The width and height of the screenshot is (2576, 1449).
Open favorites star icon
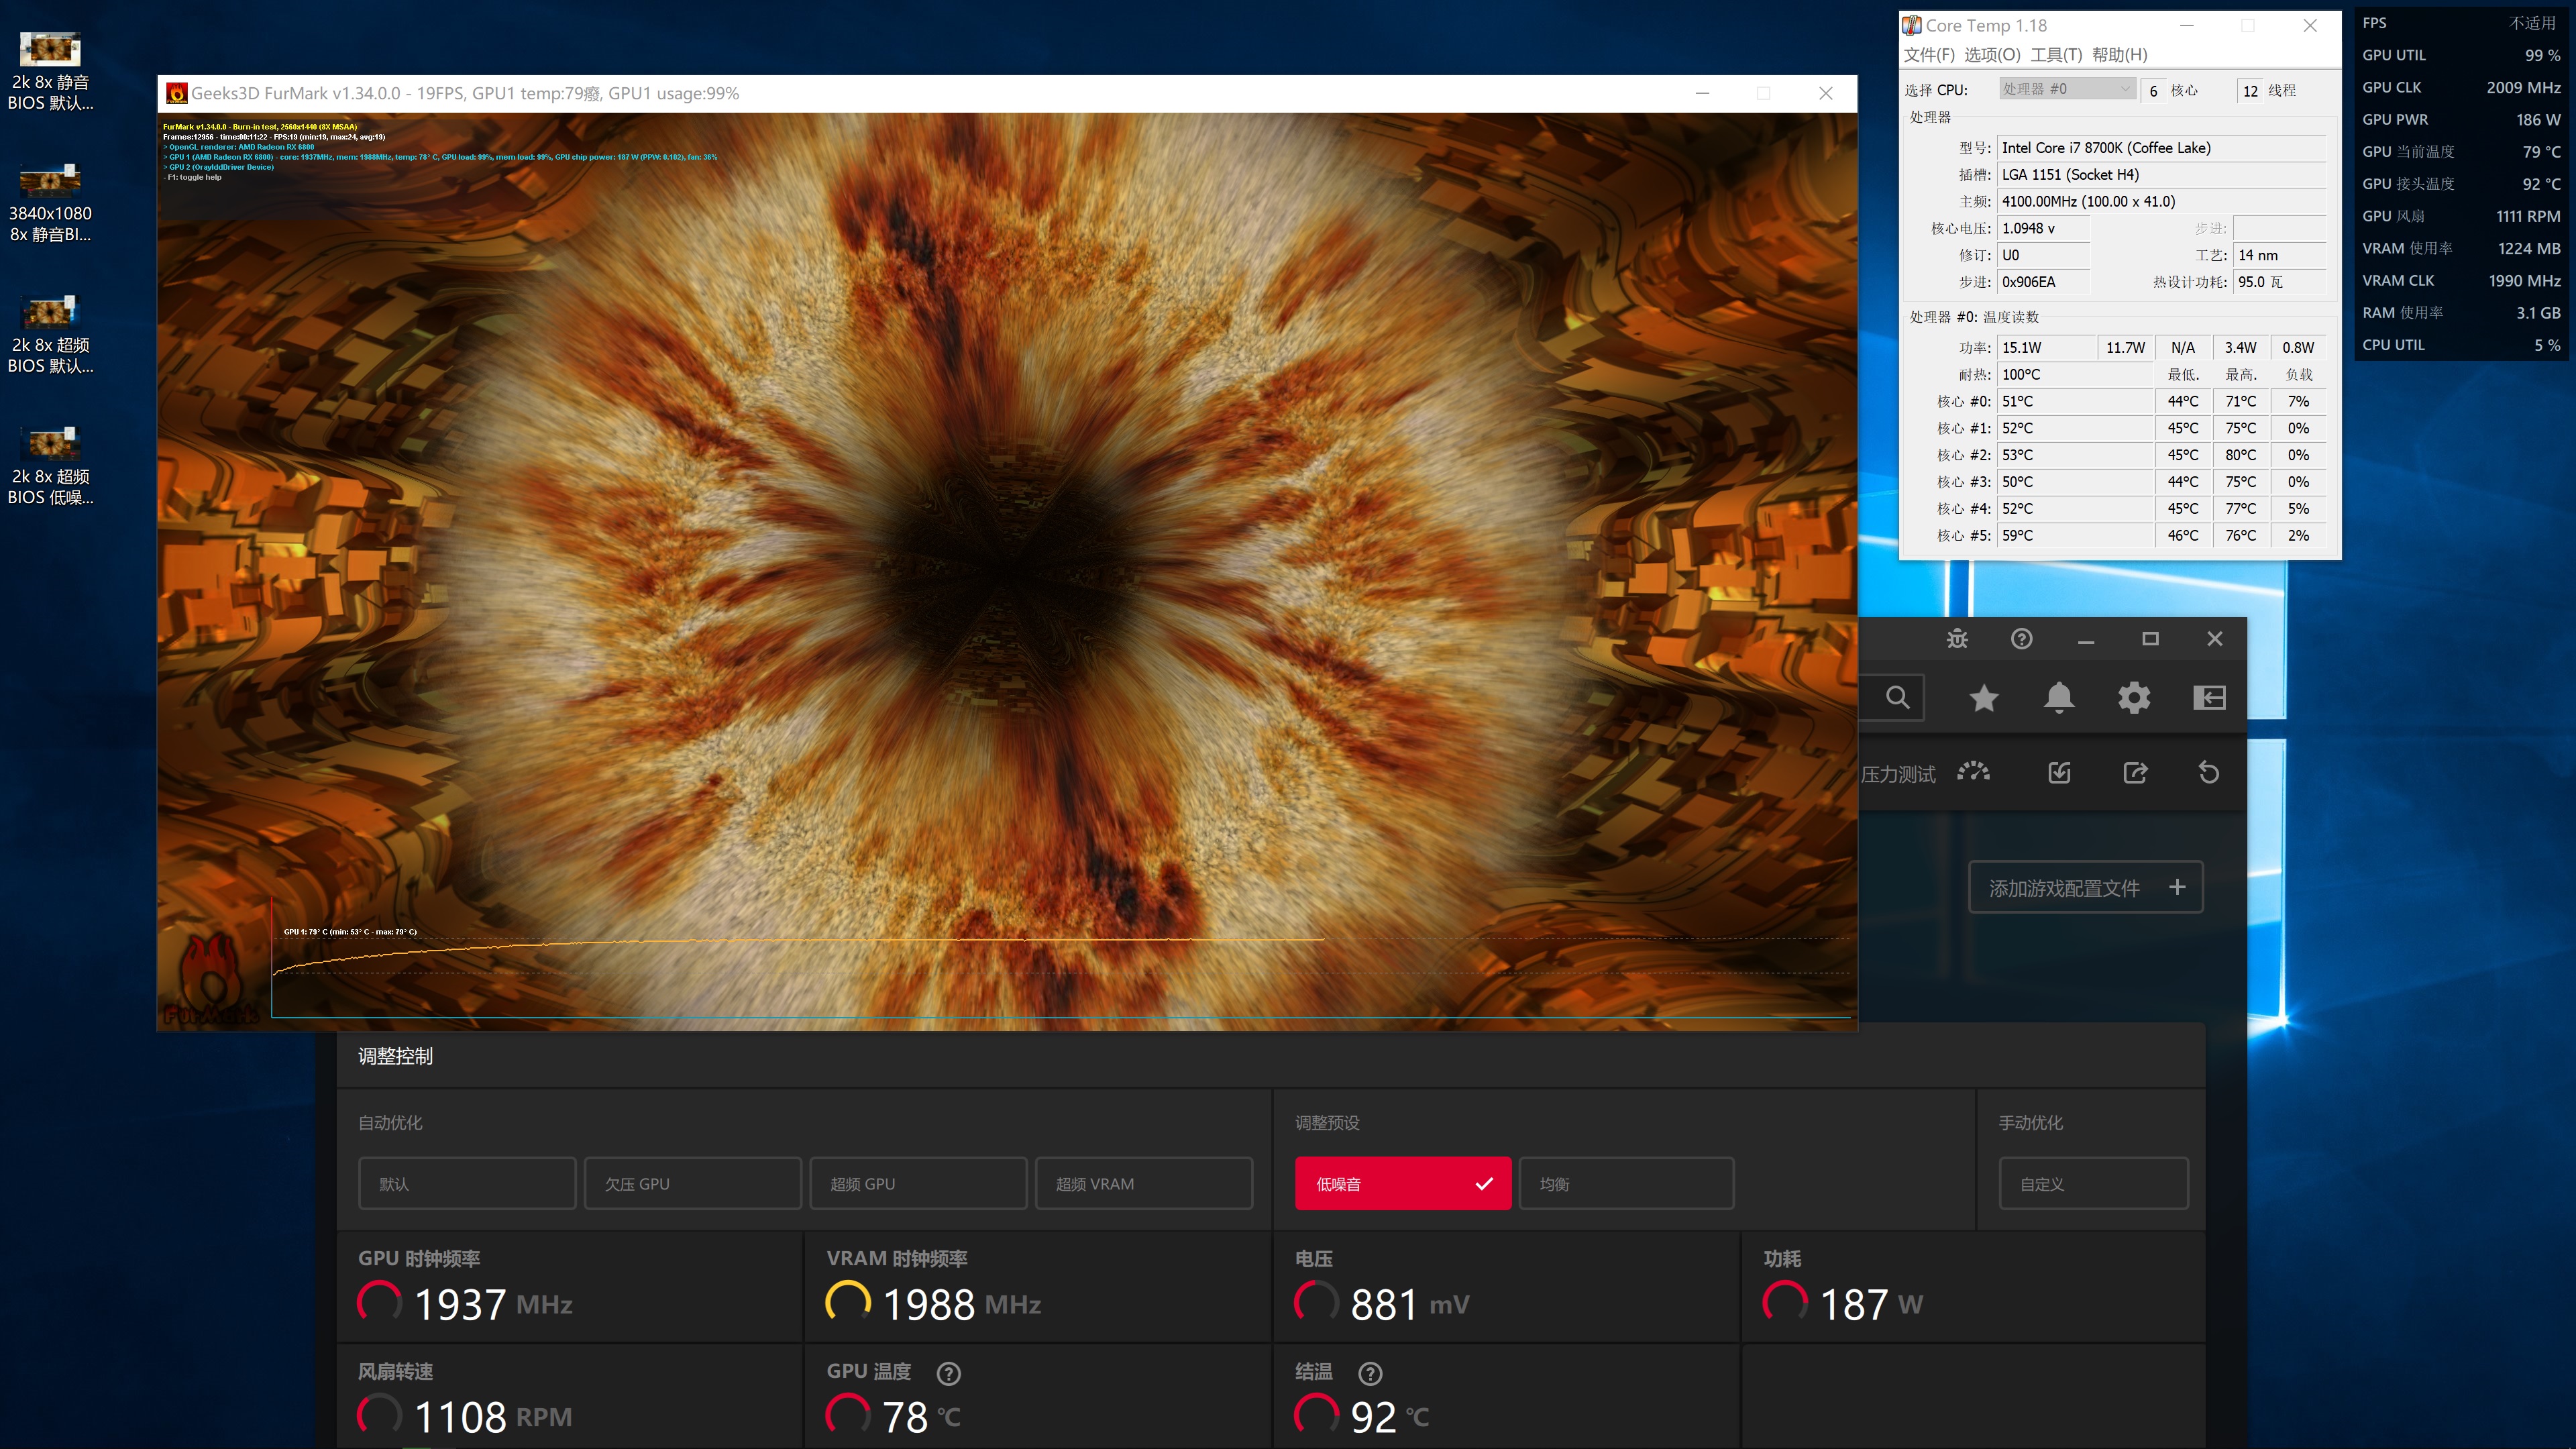pos(1984,697)
